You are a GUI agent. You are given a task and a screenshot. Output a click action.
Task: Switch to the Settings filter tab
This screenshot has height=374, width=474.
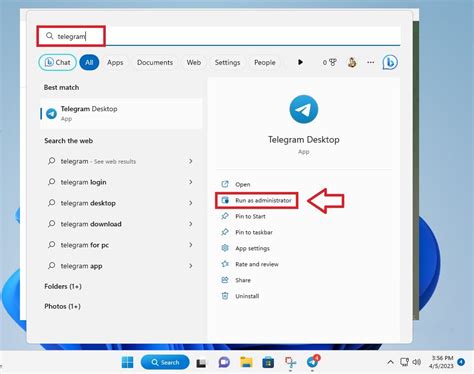(227, 62)
